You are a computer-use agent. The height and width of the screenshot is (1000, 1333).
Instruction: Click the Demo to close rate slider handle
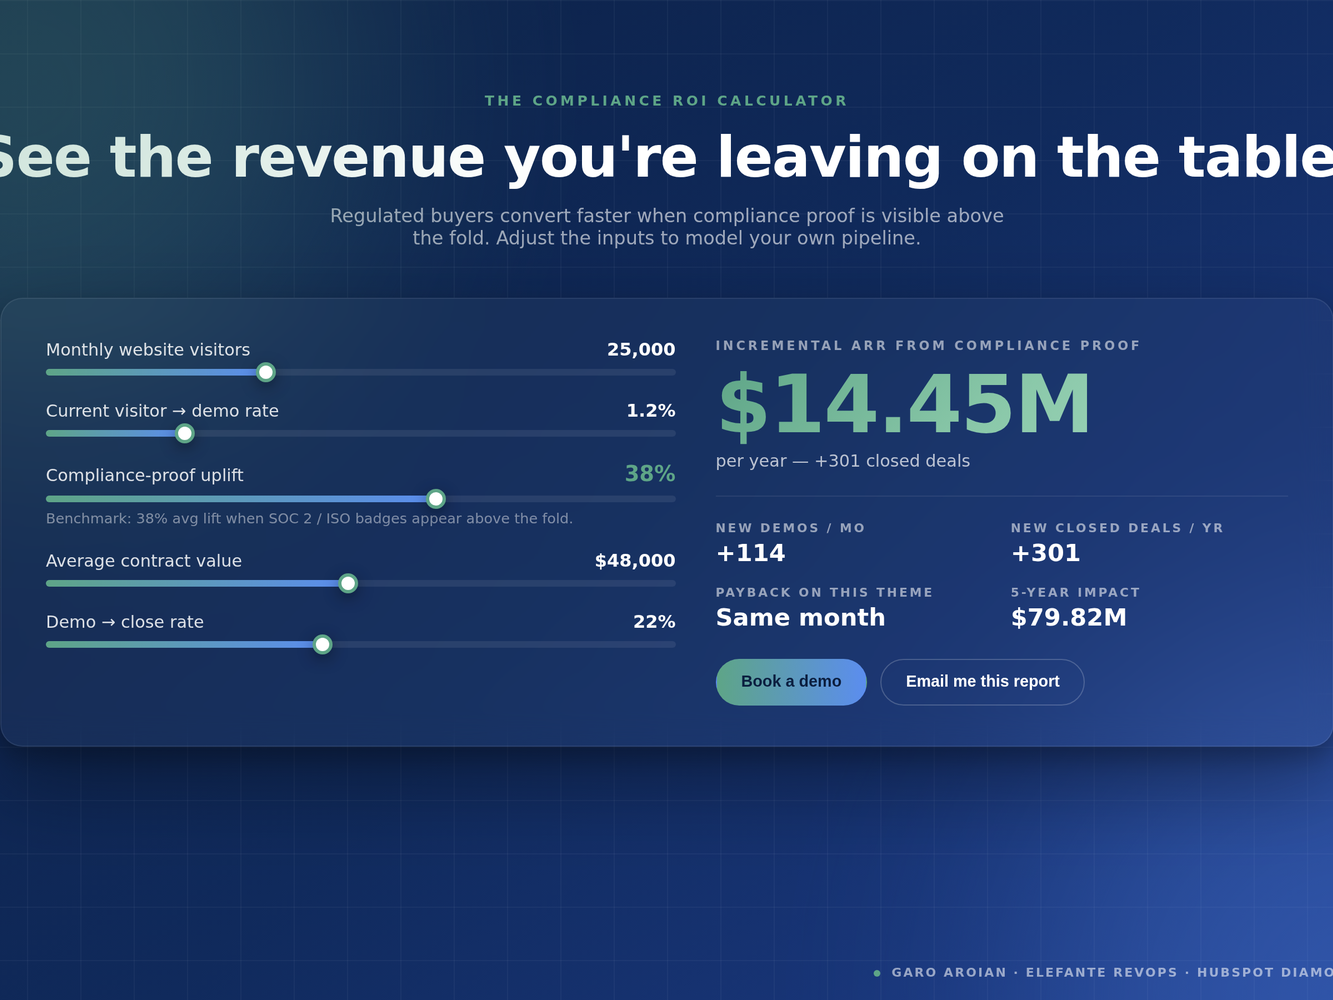pyautogui.click(x=322, y=644)
